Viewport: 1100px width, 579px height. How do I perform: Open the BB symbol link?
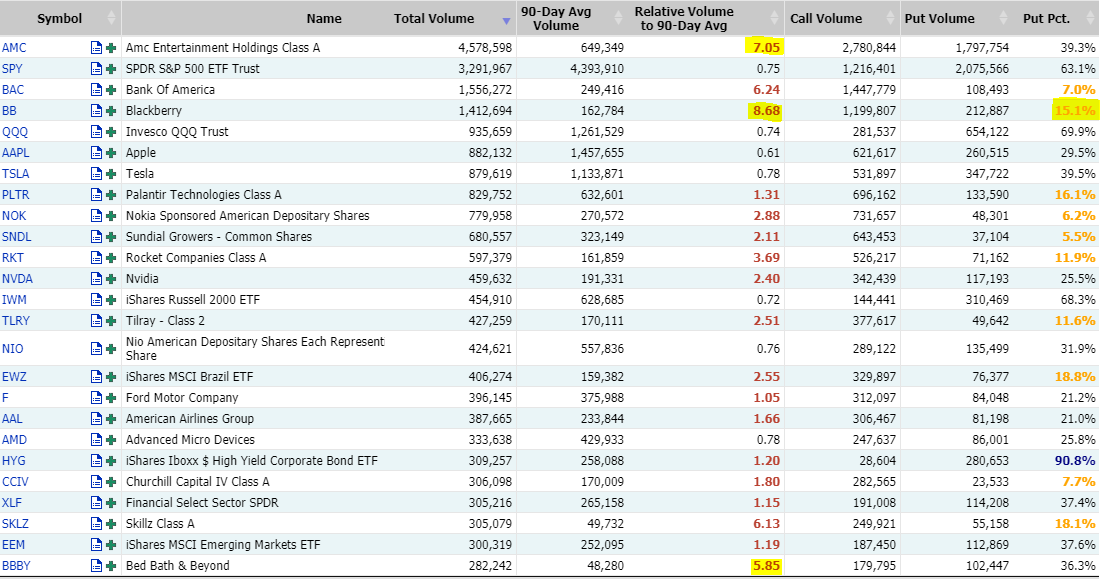tap(9, 111)
